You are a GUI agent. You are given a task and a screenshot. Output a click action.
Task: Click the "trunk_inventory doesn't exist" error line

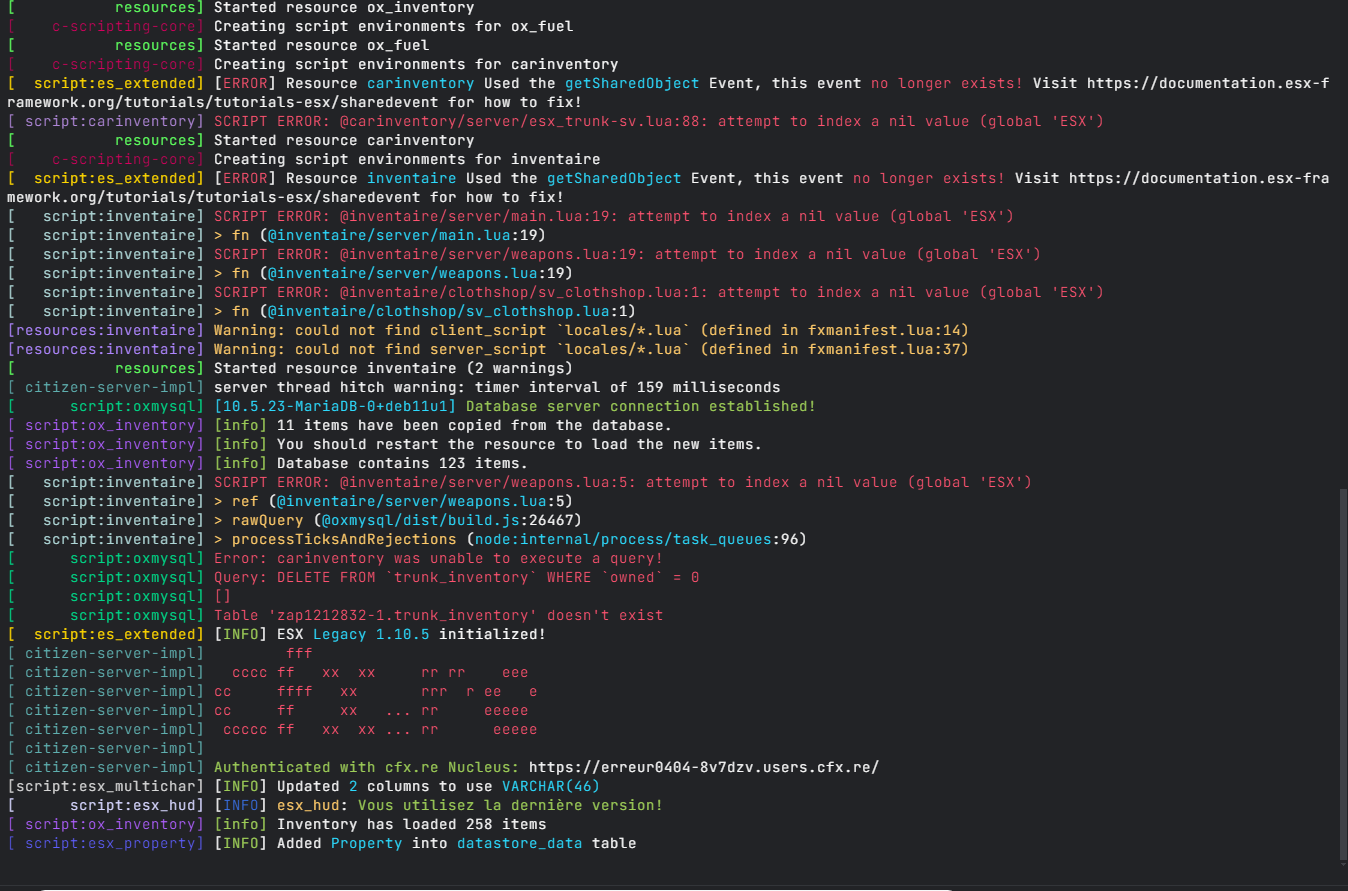click(x=438, y=615)
